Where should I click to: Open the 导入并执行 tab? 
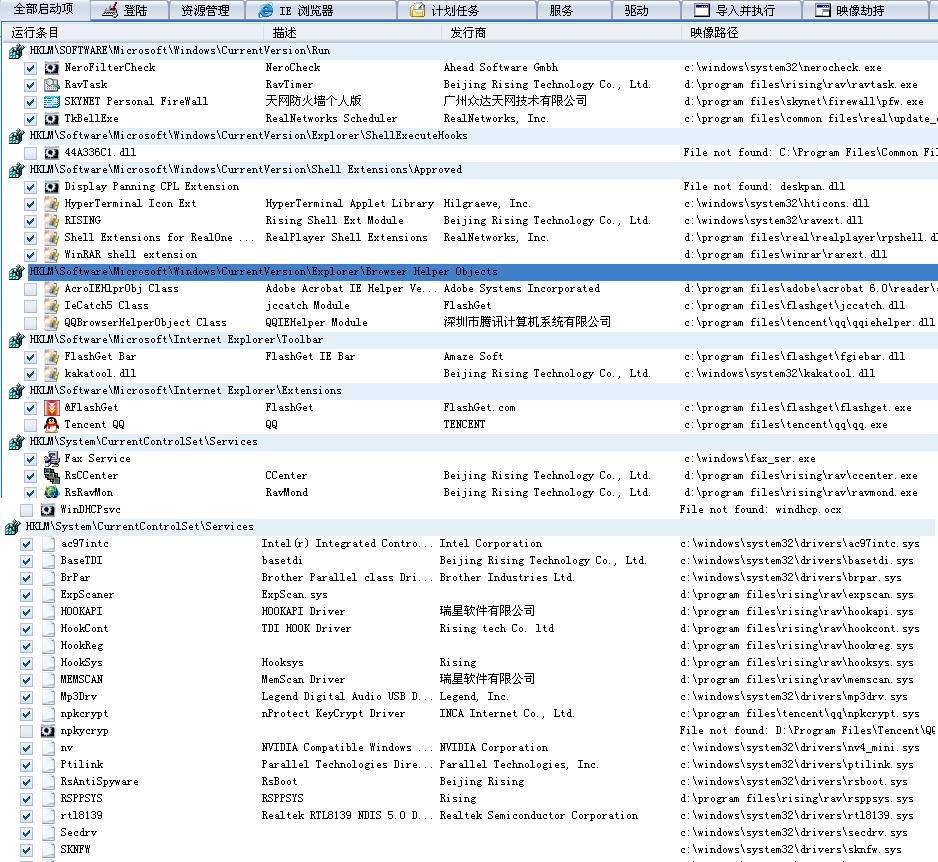(x=741, y=11)
